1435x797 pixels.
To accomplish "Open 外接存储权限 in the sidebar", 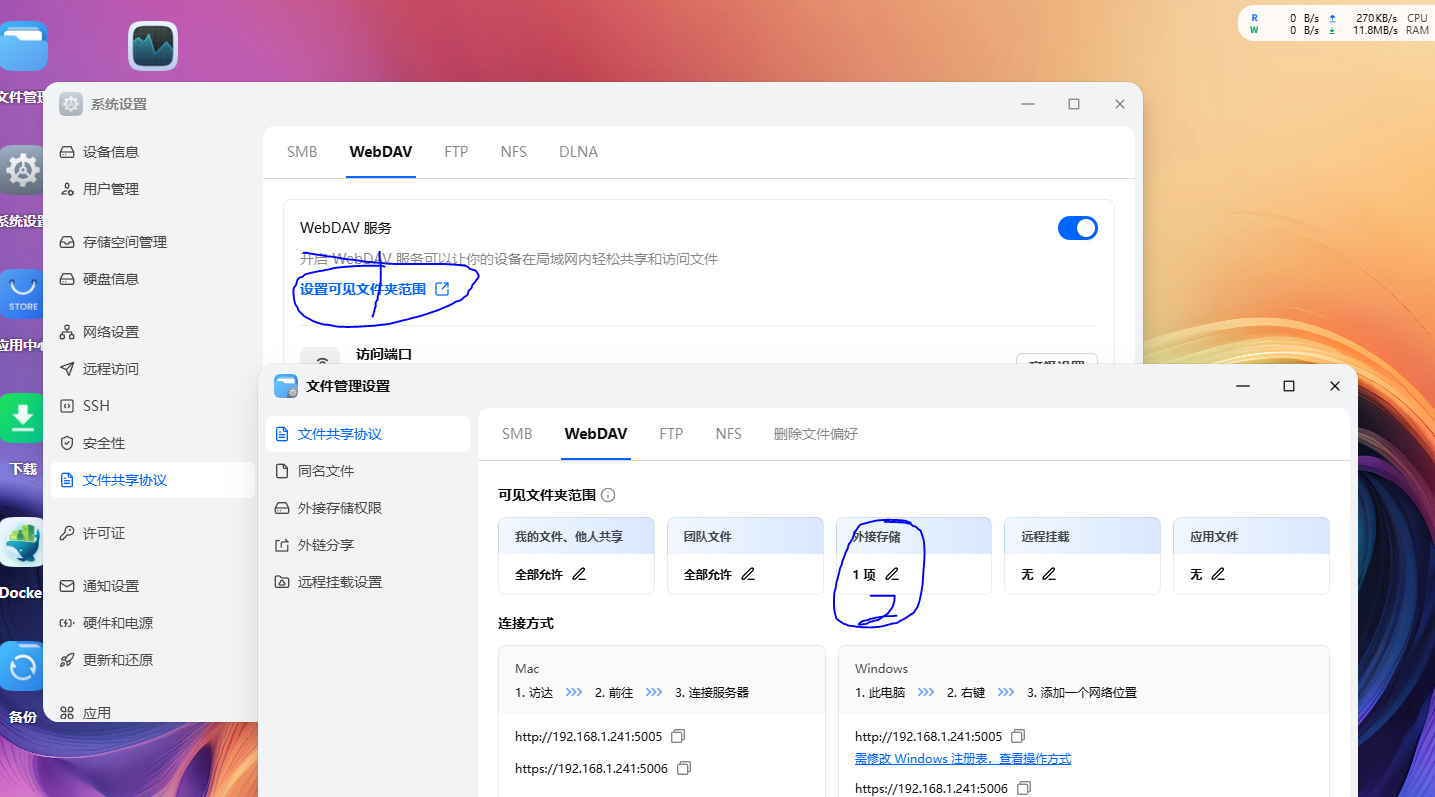I will coord(339,508).
